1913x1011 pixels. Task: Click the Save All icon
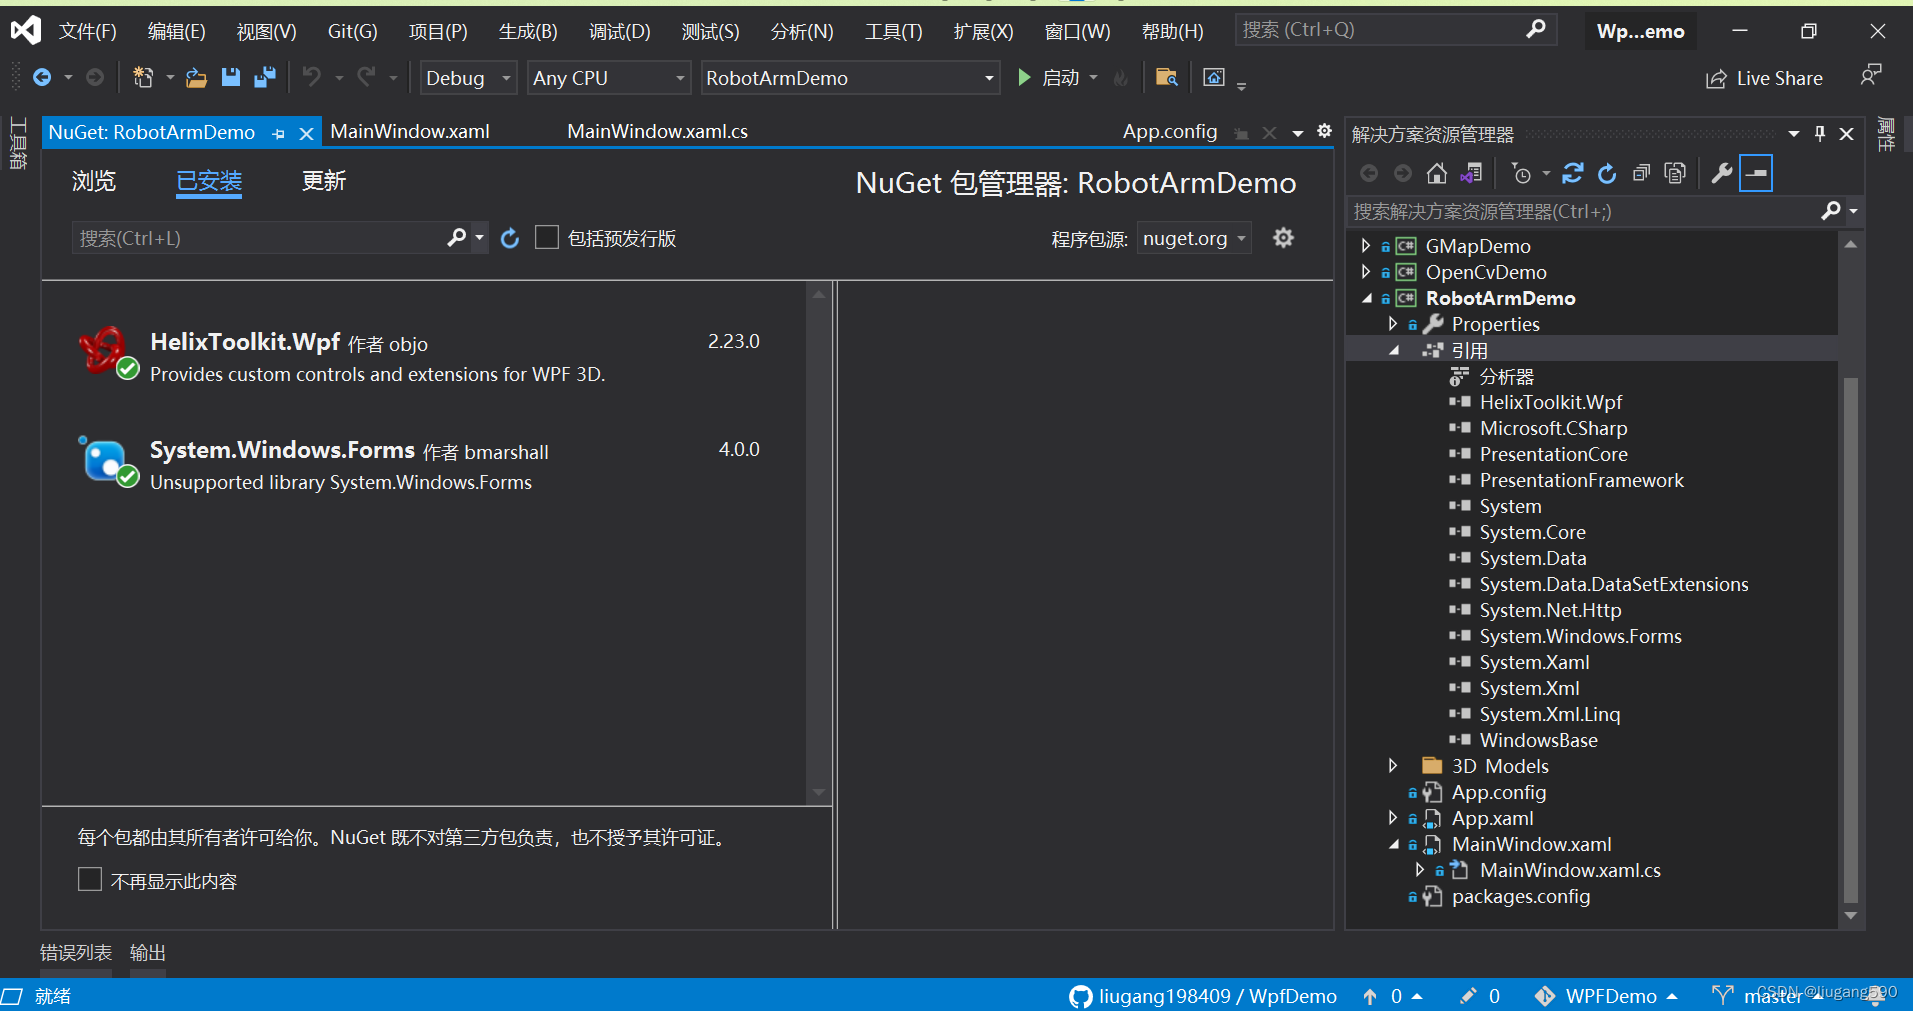click(265, 77)
